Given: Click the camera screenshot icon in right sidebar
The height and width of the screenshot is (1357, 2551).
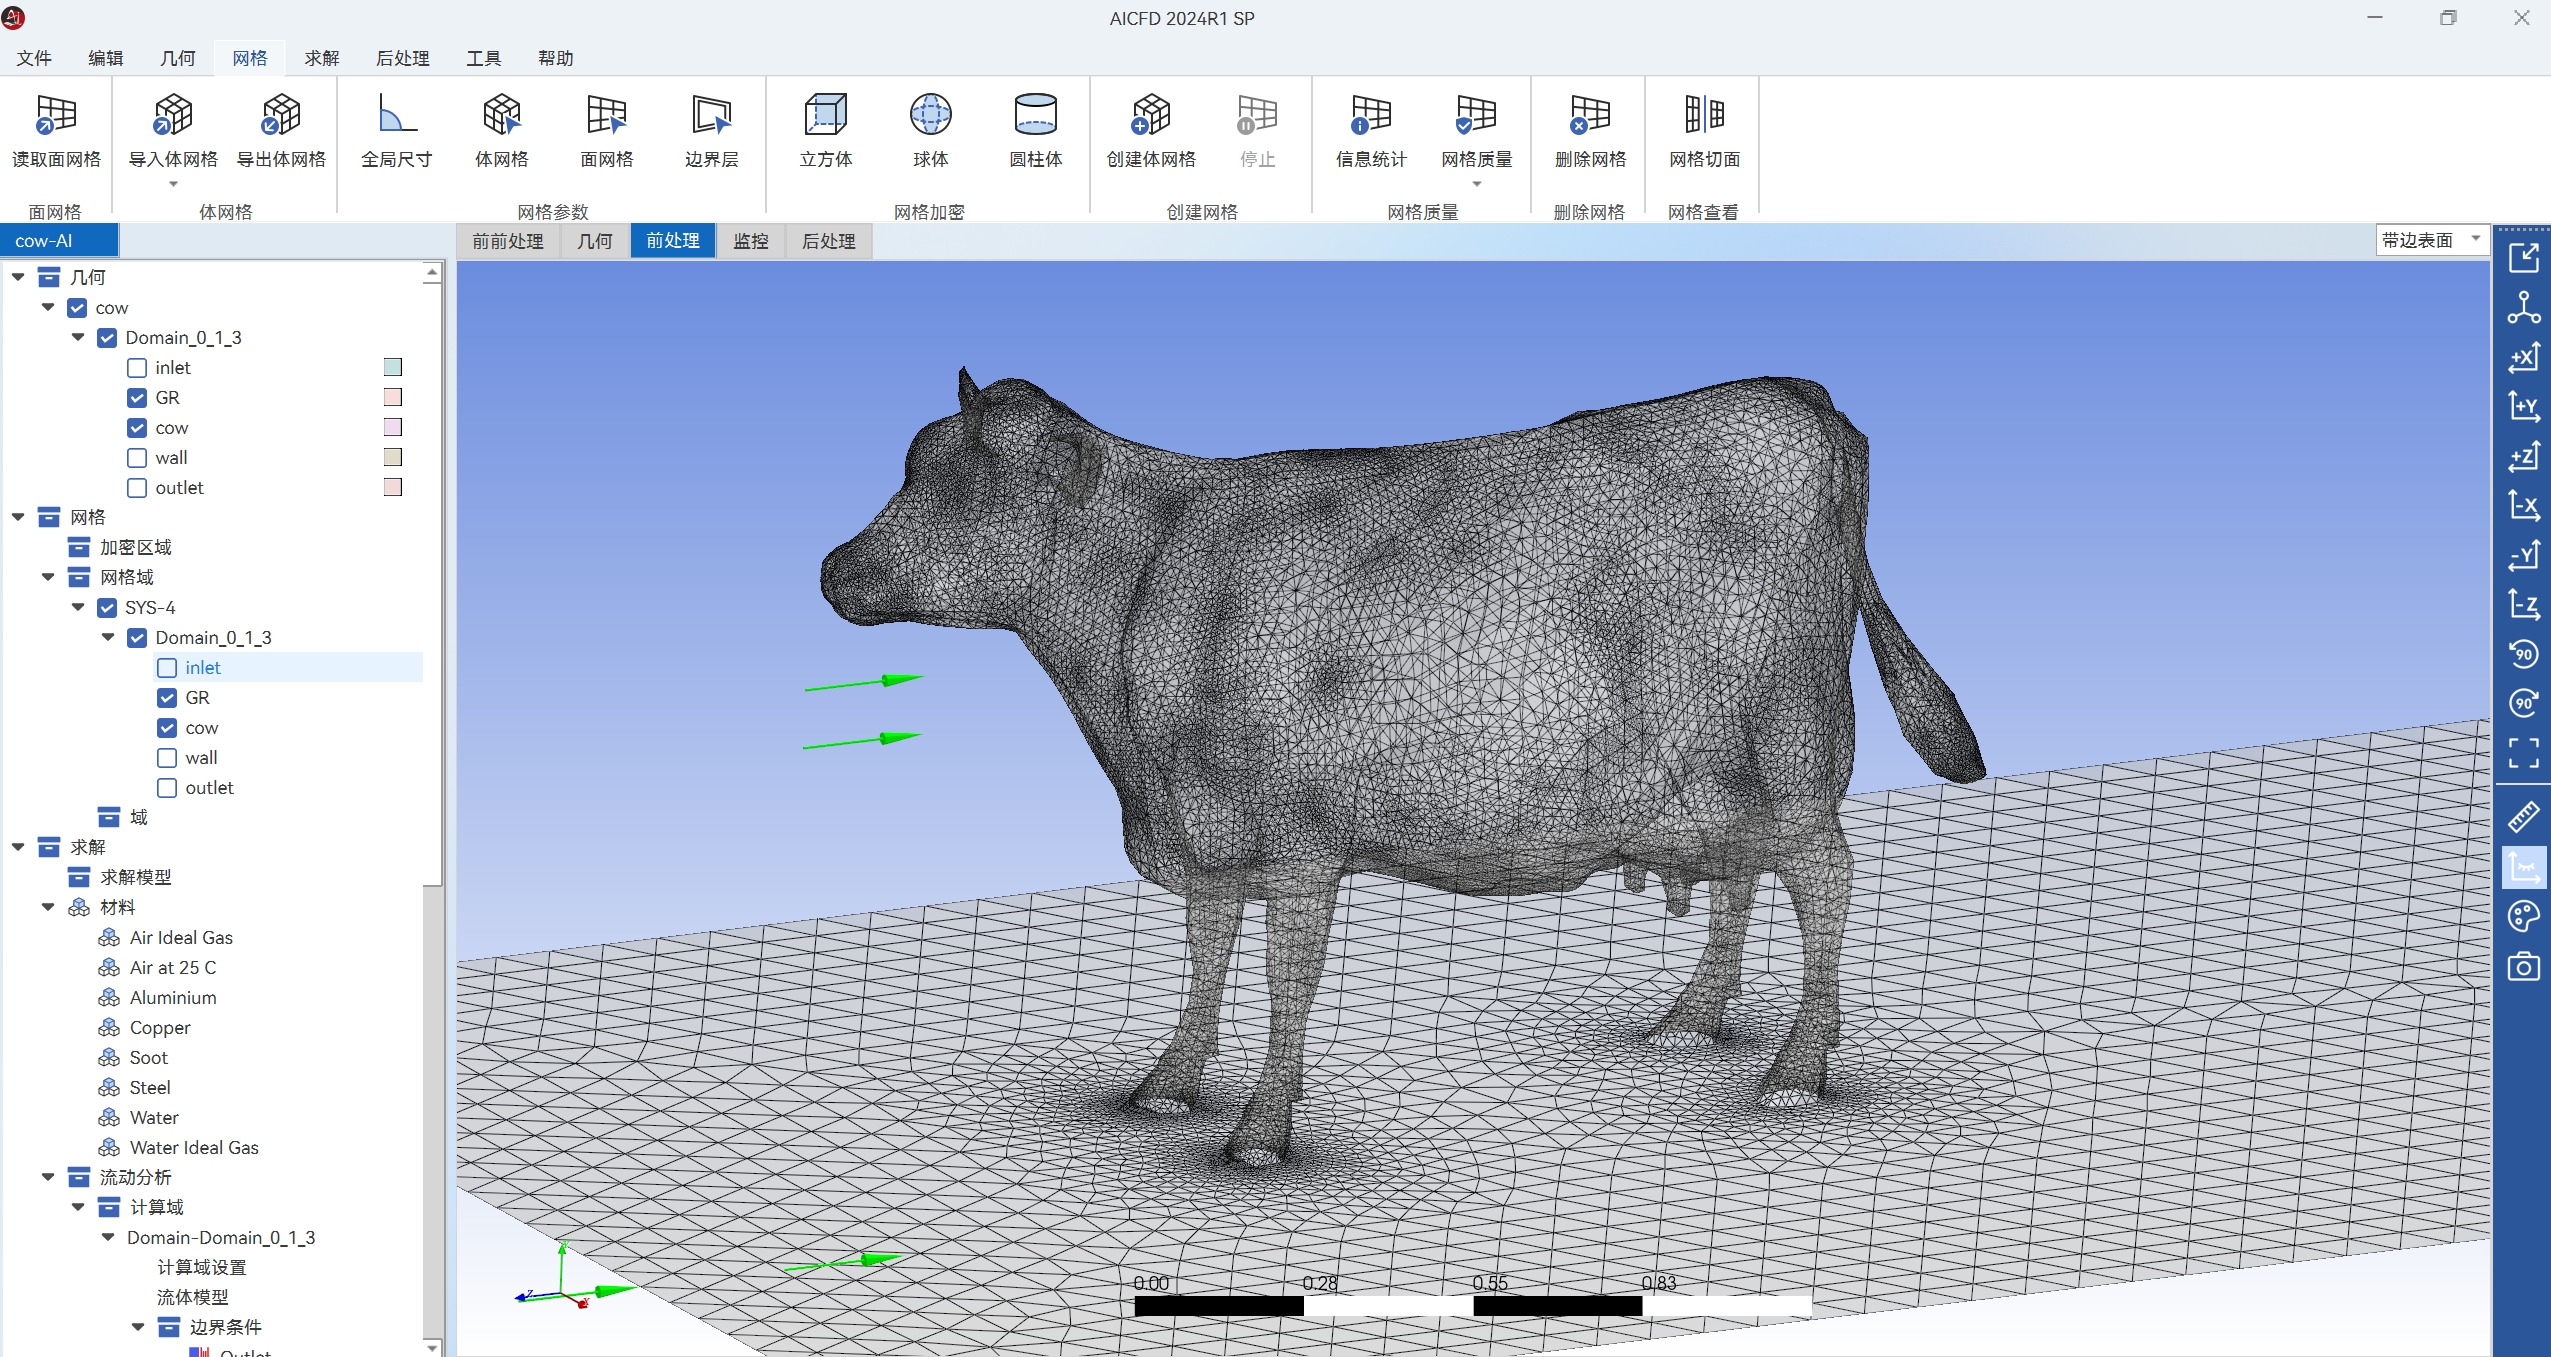Looking at the screenshot, I should 2523,967.
